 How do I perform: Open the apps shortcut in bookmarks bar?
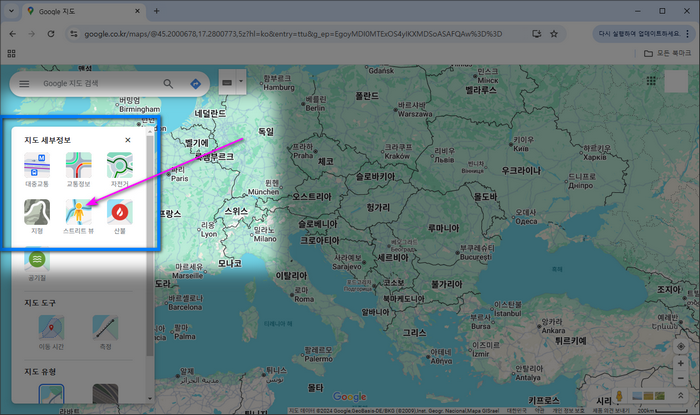pyautogui.click(x=12, y=54)
